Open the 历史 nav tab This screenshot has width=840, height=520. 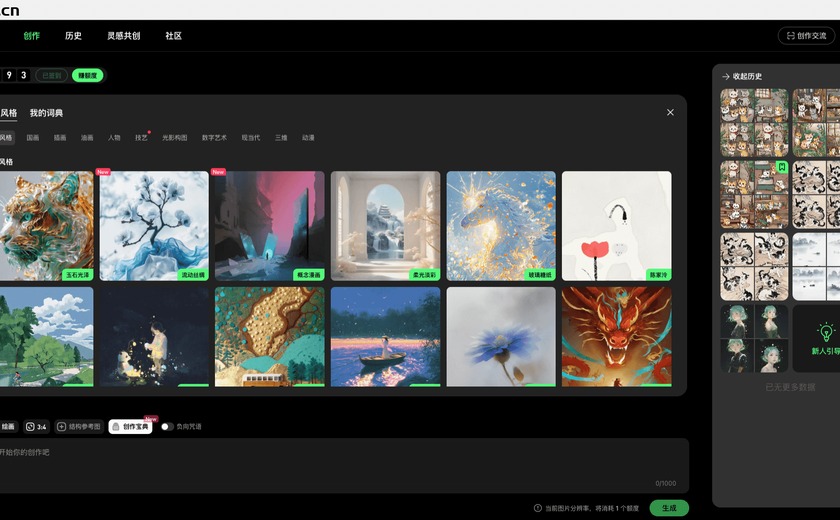[73, 36]
